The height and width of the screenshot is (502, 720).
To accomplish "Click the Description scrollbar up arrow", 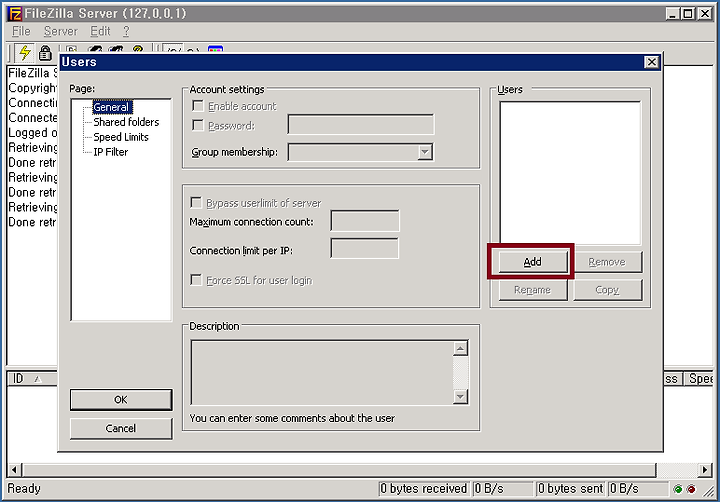I will (460, 348).
